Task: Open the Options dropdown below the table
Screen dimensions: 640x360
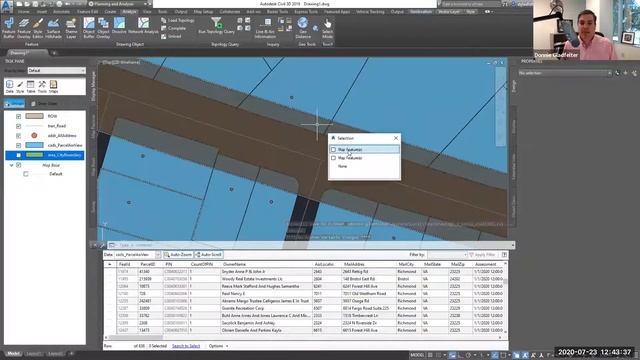Action: (218, 346)
